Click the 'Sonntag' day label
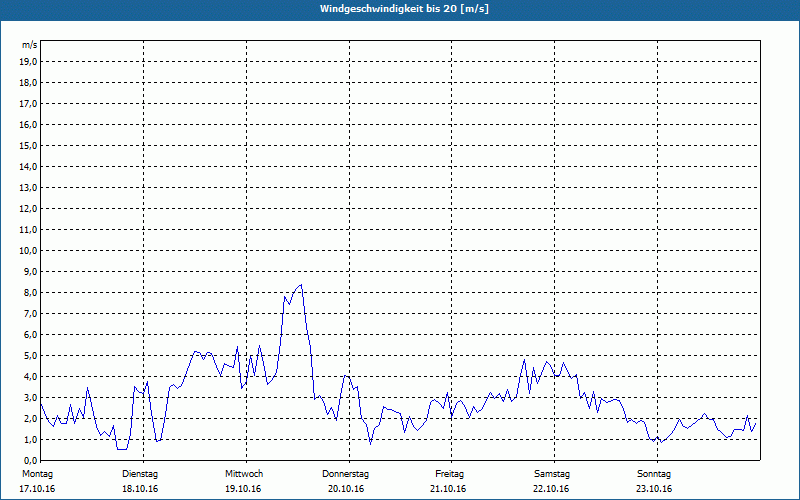Viewport: 800px width, 500px height. coord(654,474)
